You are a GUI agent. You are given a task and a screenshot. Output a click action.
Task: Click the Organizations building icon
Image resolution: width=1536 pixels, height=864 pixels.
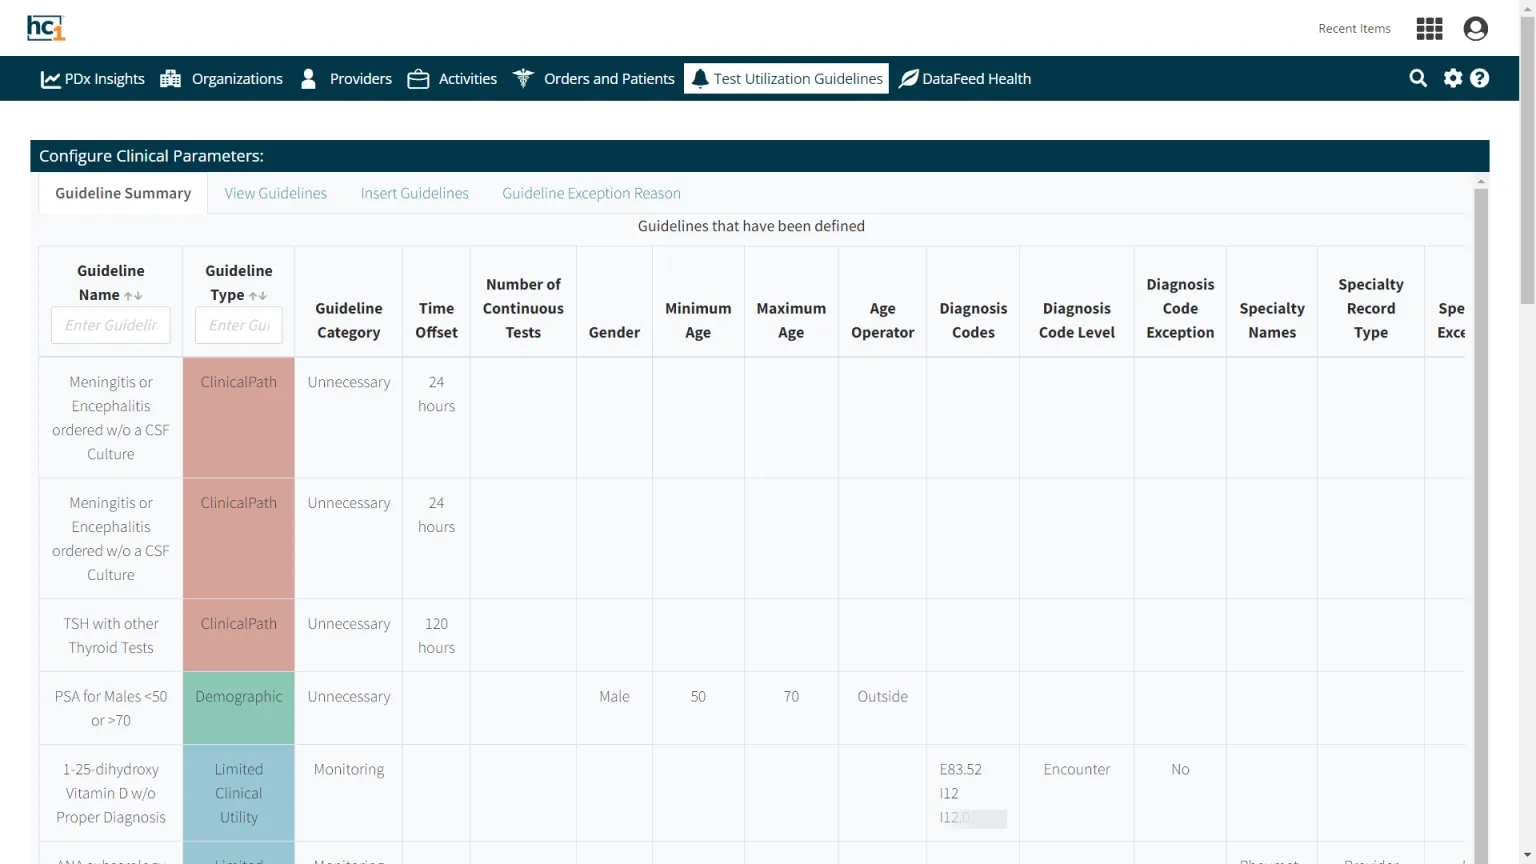tap(169, 78)
